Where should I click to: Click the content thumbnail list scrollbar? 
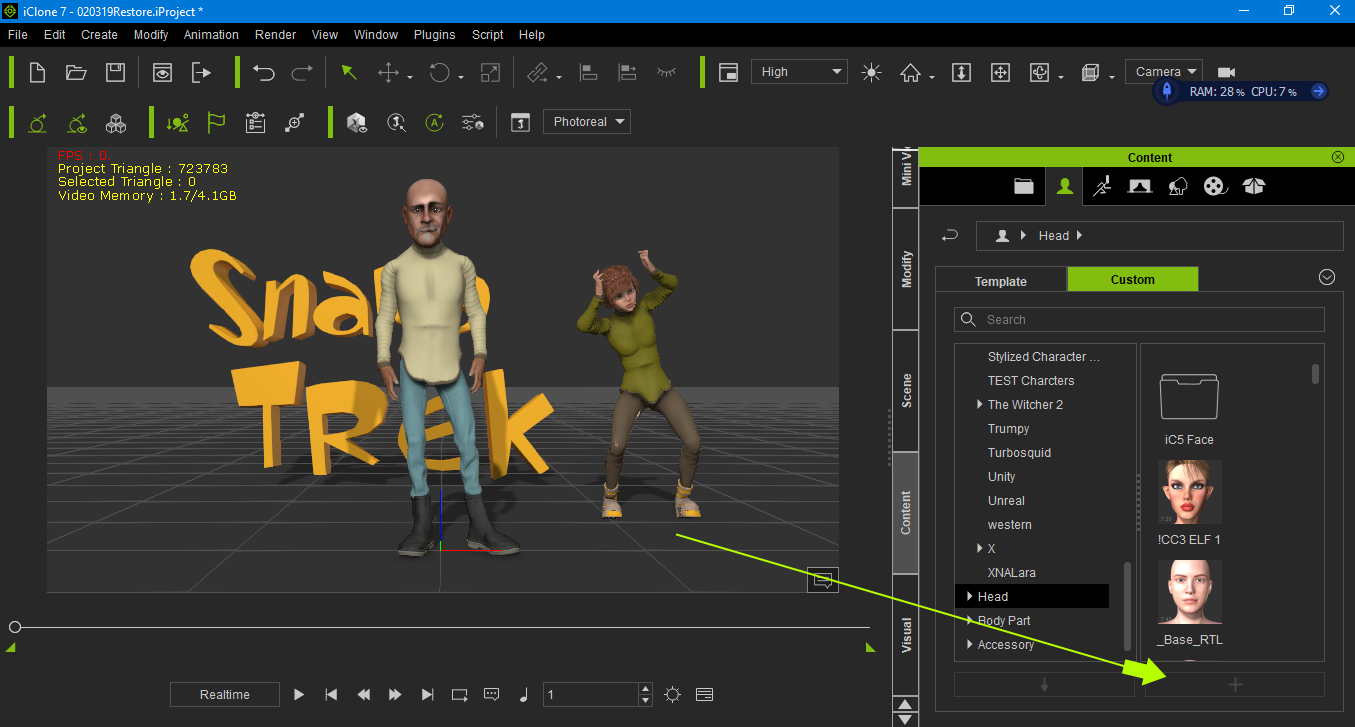click(x=1315, y=373)
